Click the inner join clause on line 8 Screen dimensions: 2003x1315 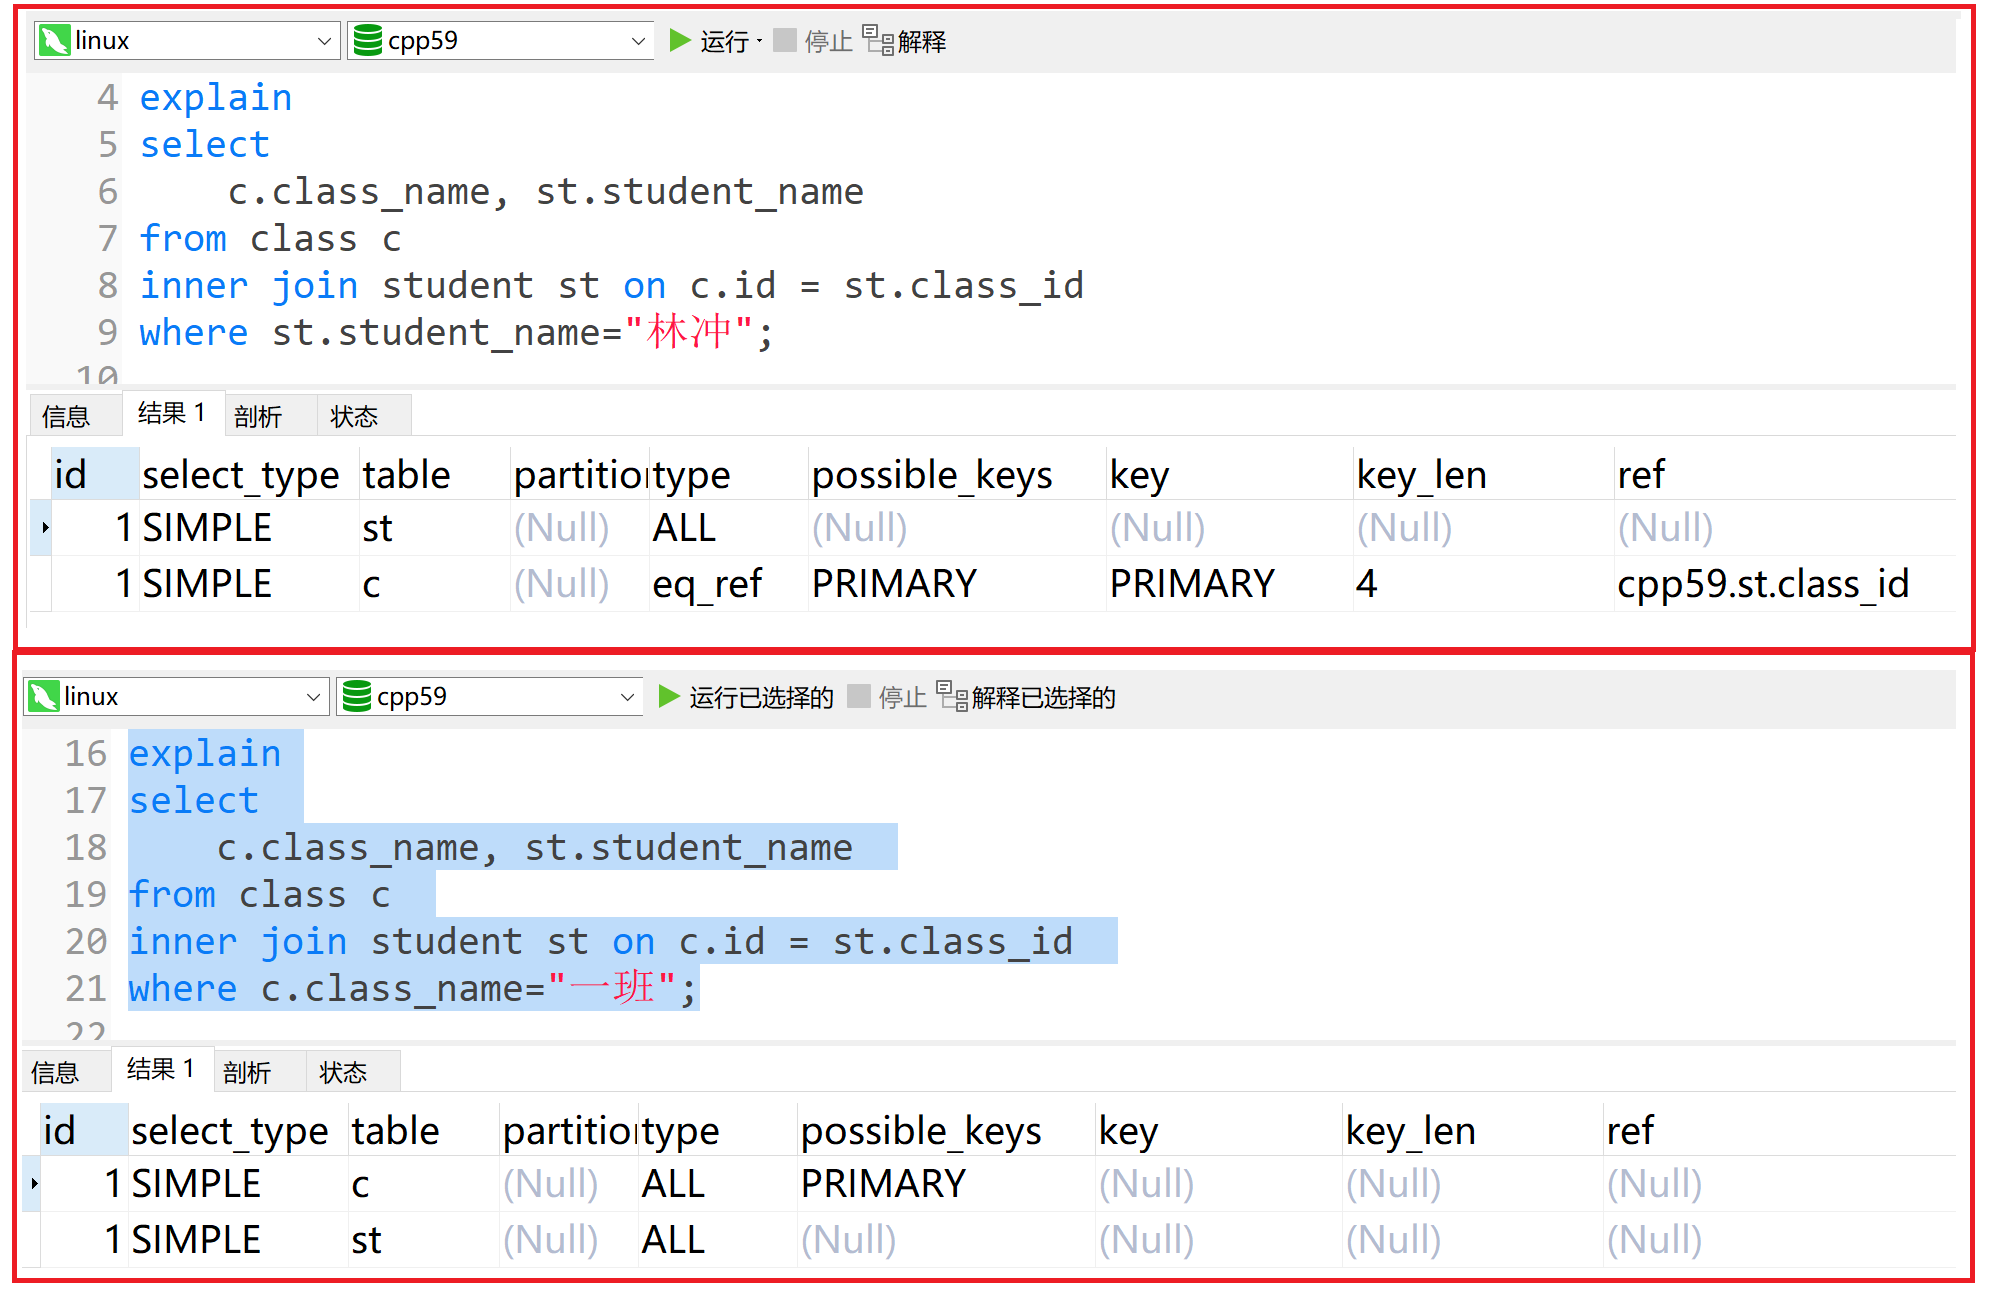[611, 286]
